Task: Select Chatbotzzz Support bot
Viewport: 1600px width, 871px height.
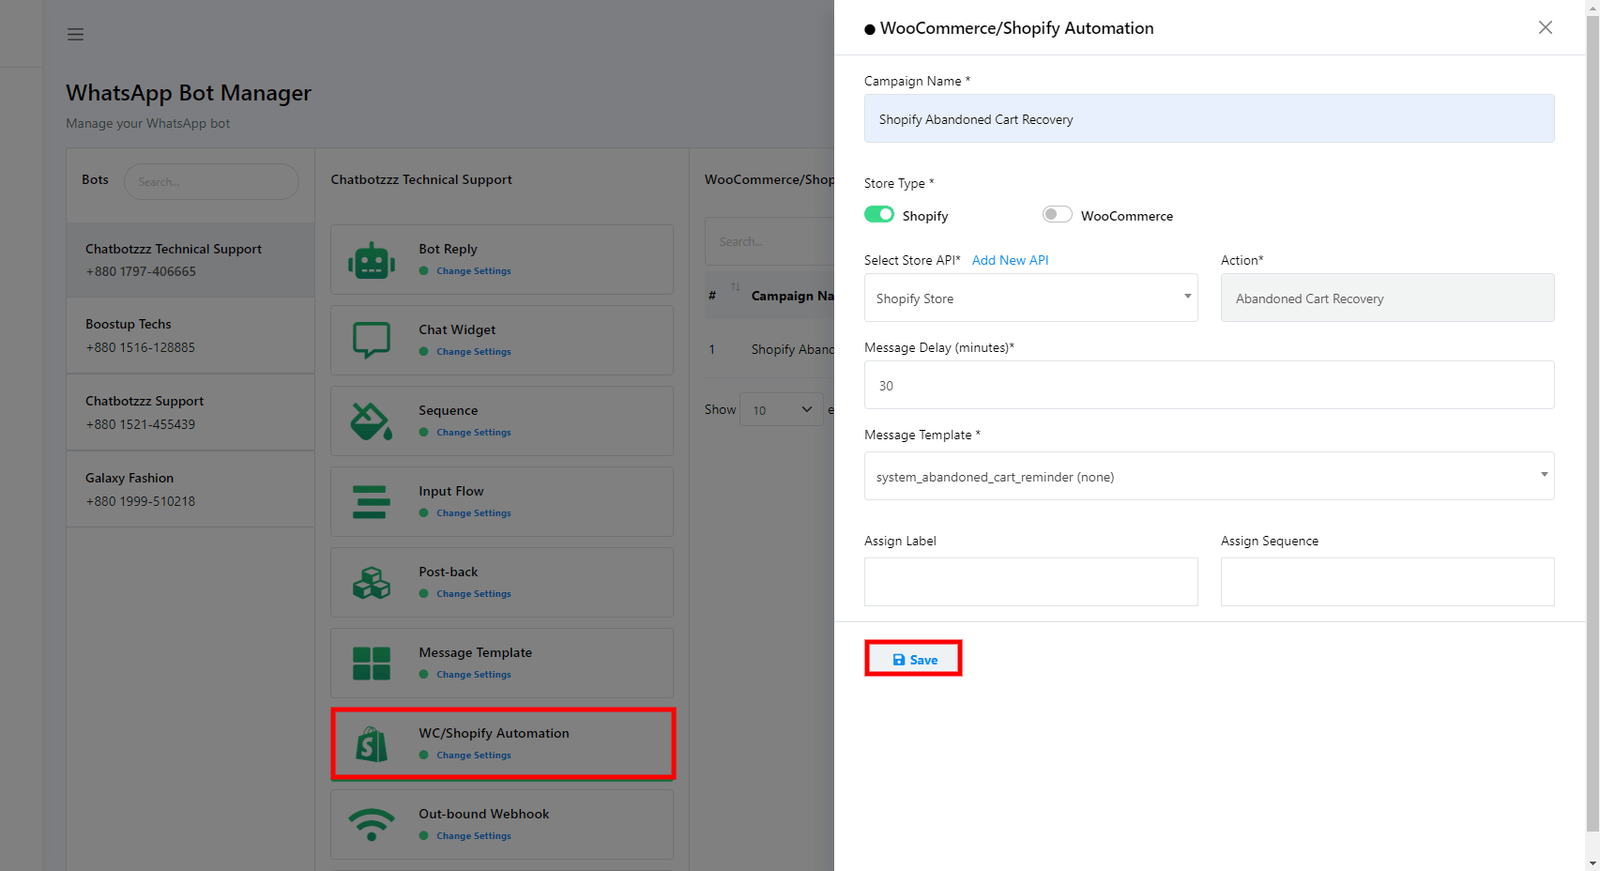Action: pos(190,412)
